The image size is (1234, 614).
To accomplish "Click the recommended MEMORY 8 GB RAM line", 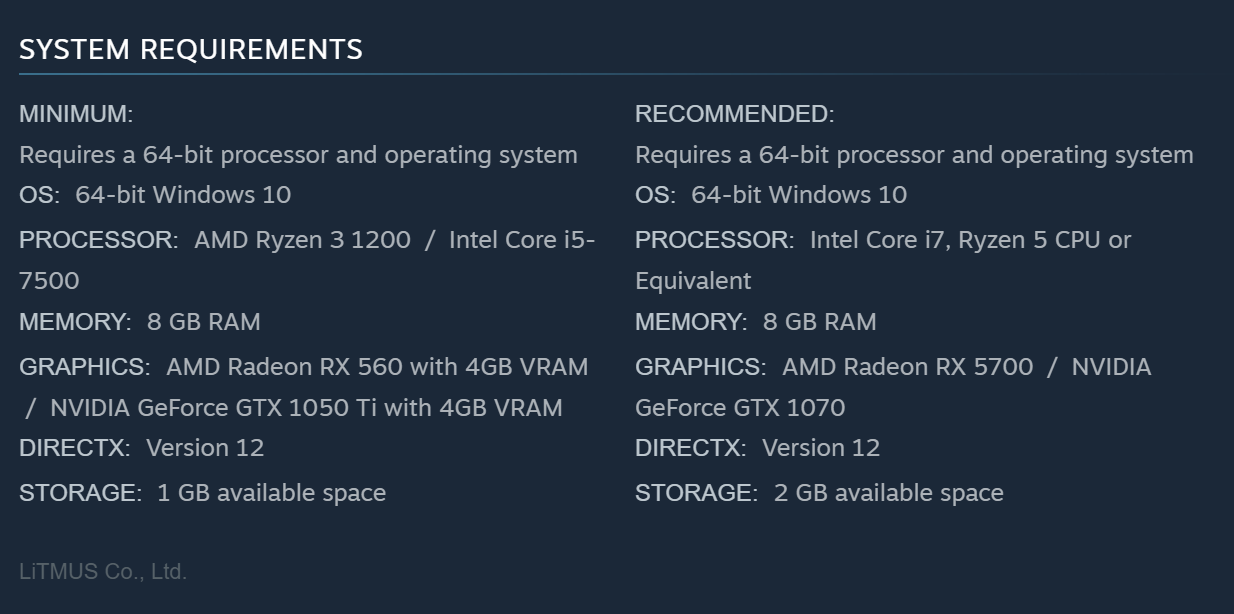I will coord(756,322).
